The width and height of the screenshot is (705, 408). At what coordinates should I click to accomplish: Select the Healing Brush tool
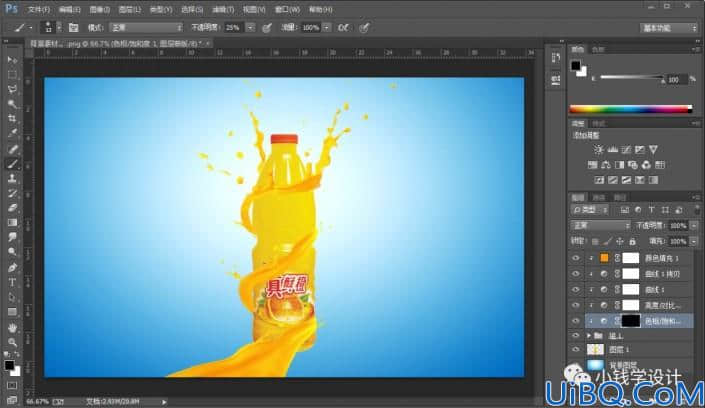(x=12, y=148)
